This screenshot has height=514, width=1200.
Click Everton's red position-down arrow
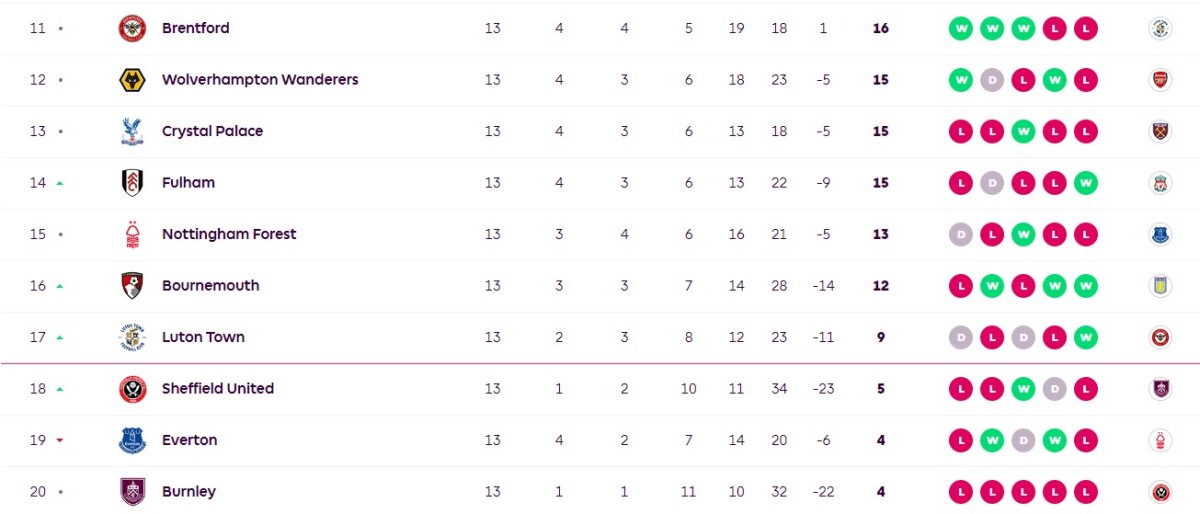[x=60, y=441]
